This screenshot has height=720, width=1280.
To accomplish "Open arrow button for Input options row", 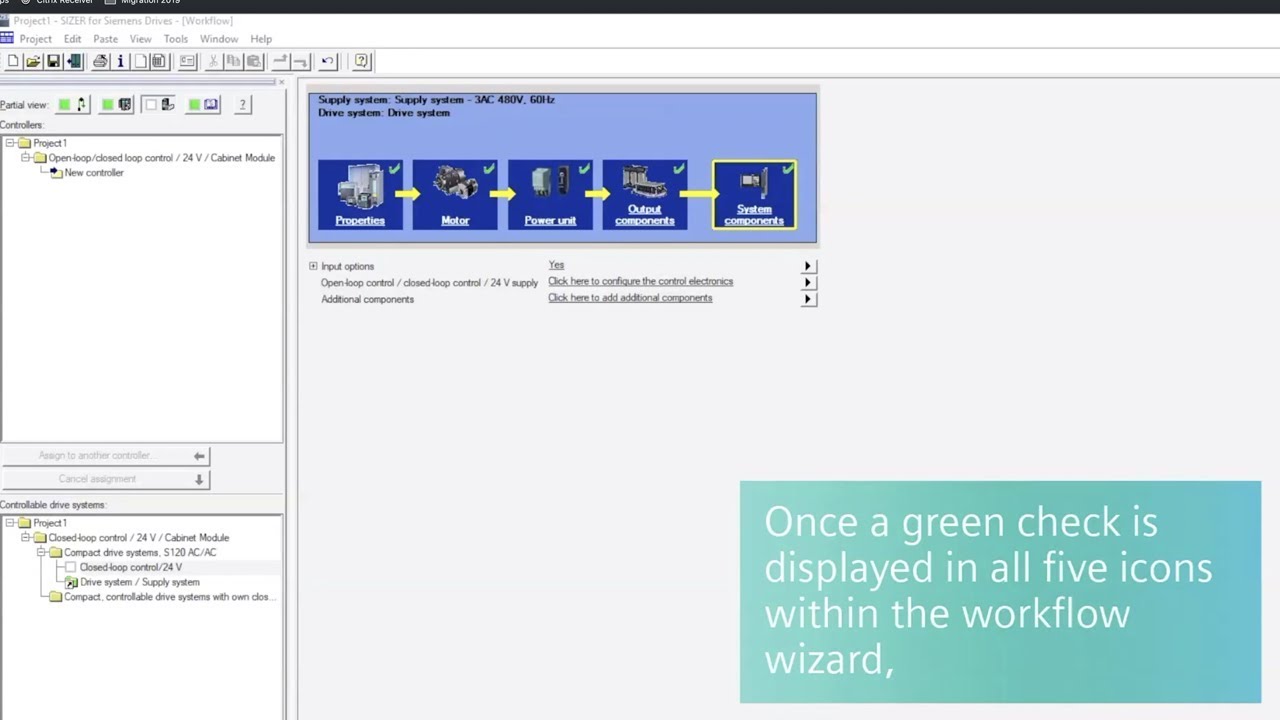I will click(x=808, y=266).
